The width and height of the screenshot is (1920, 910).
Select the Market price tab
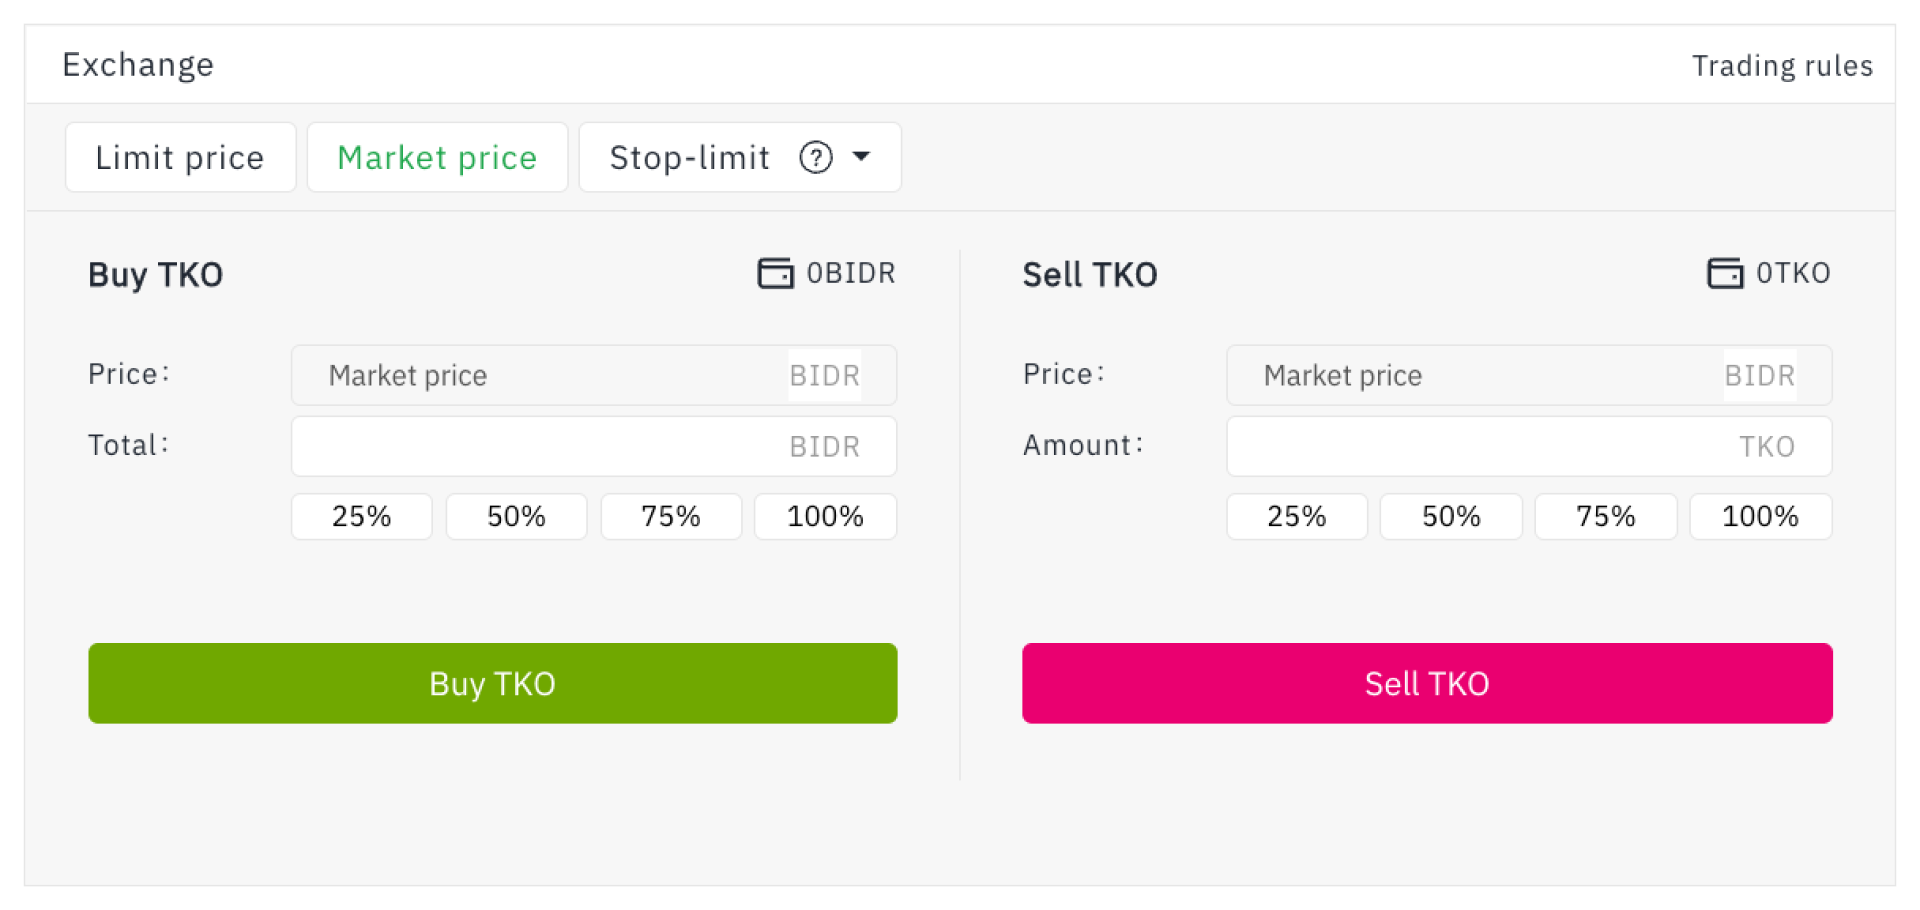click(x=437, y=157)
